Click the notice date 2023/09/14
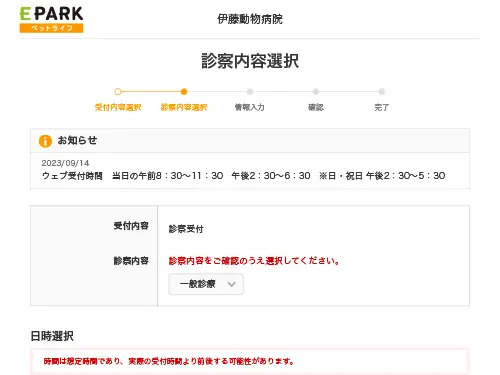The image size is (500, 375). pyautogui.click(x=65, y=163)
